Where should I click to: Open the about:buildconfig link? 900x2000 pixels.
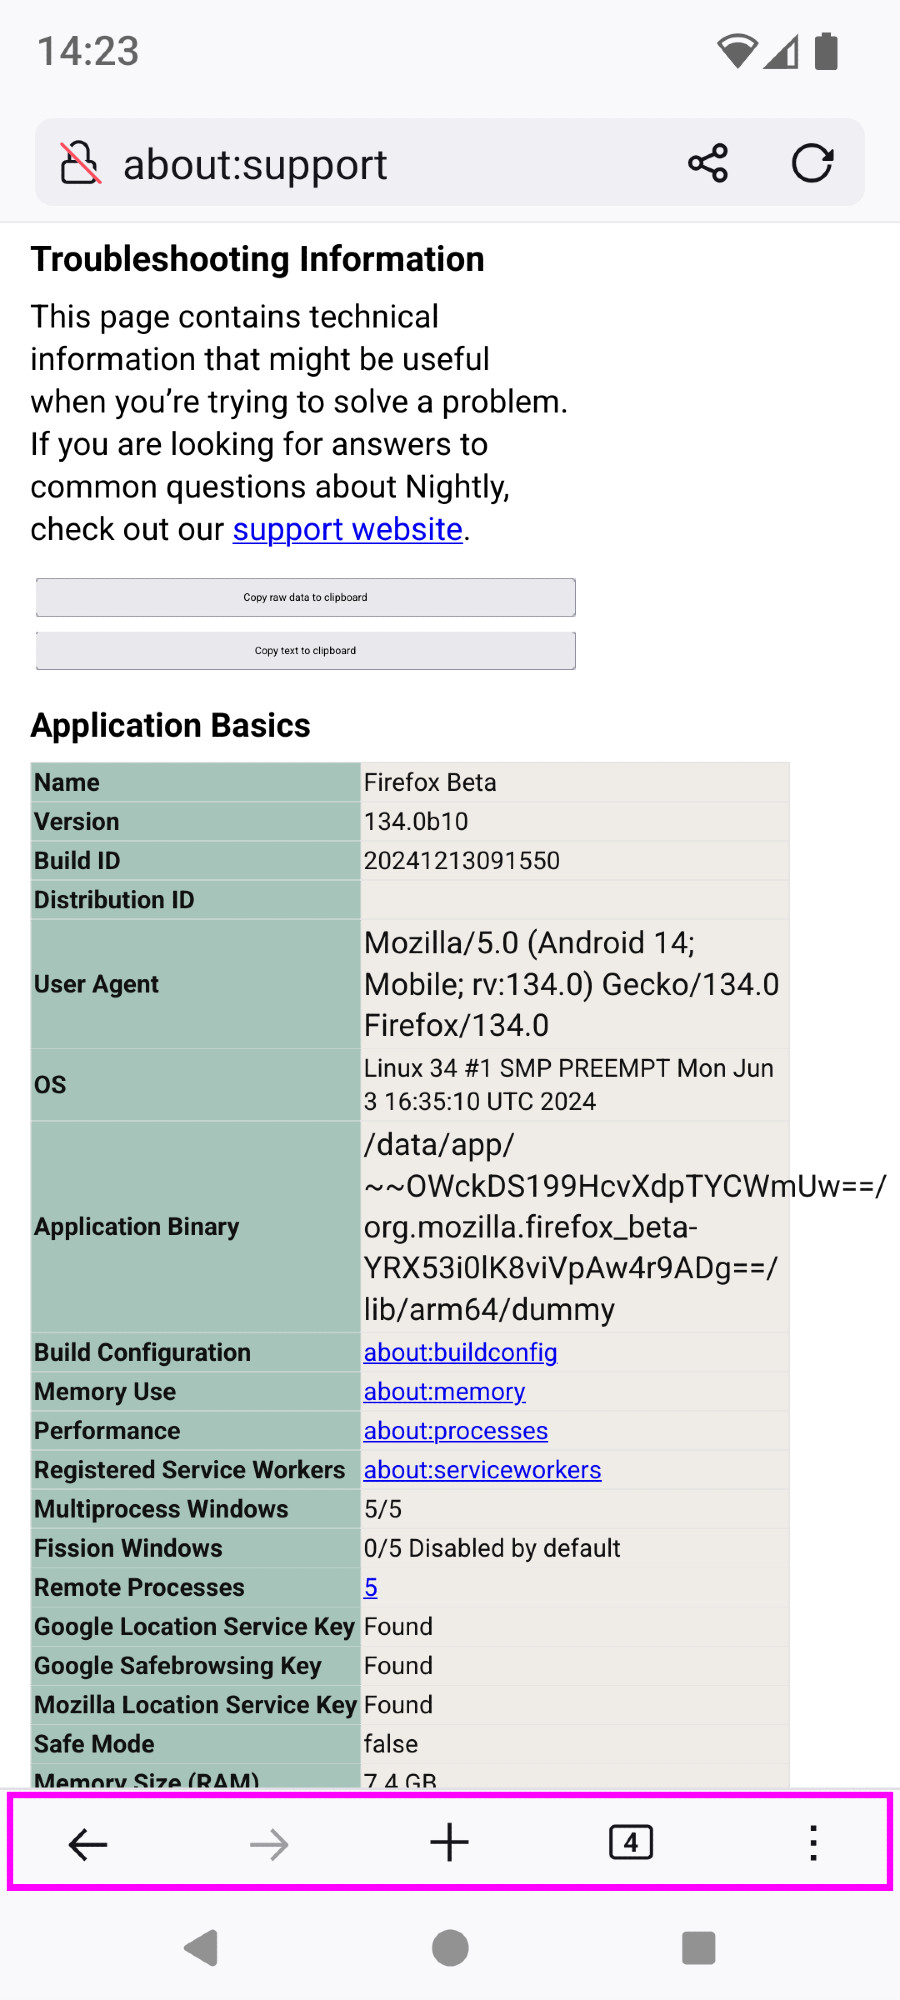460,1352
